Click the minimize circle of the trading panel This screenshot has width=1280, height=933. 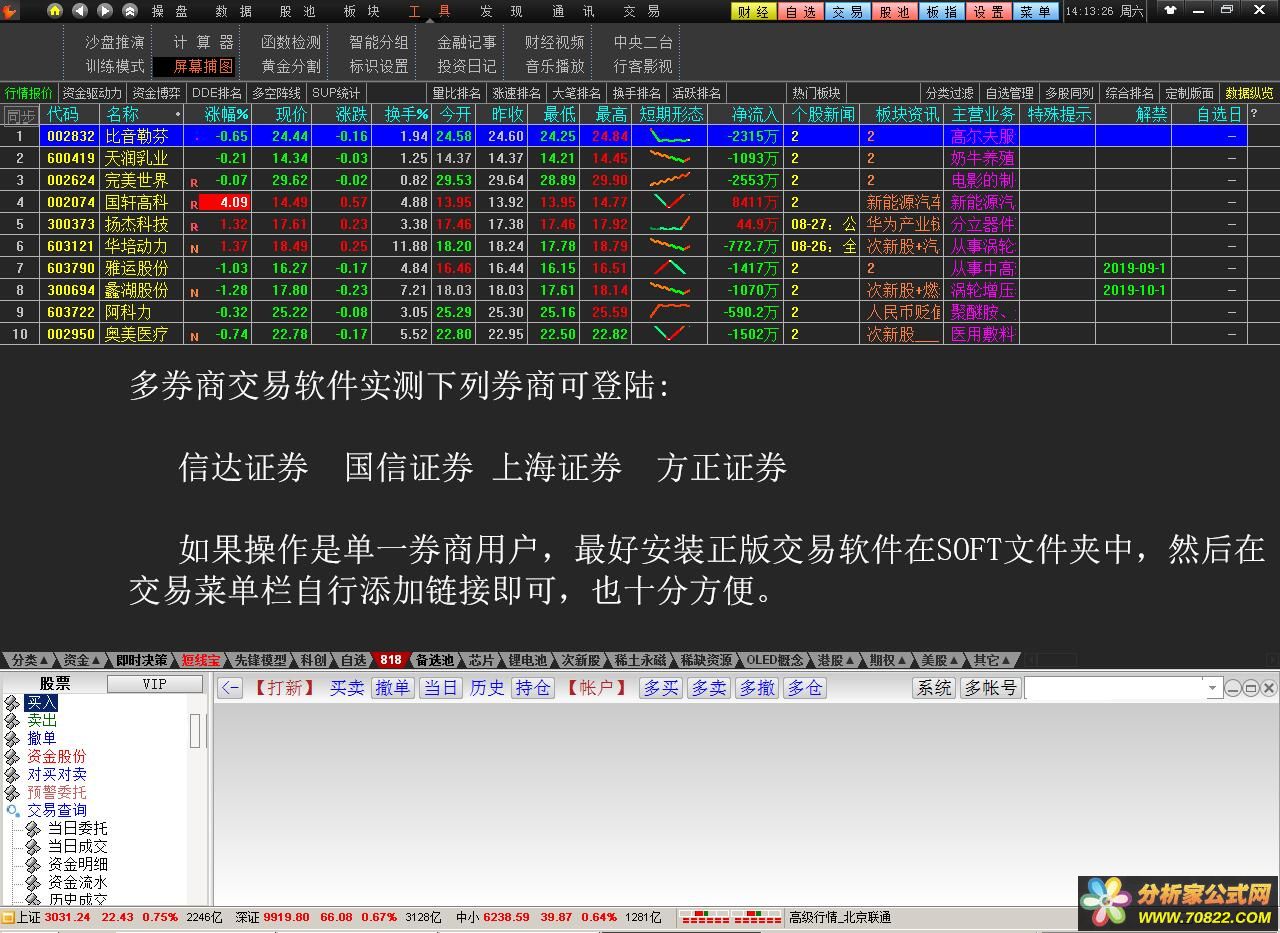pos(1233,688)
